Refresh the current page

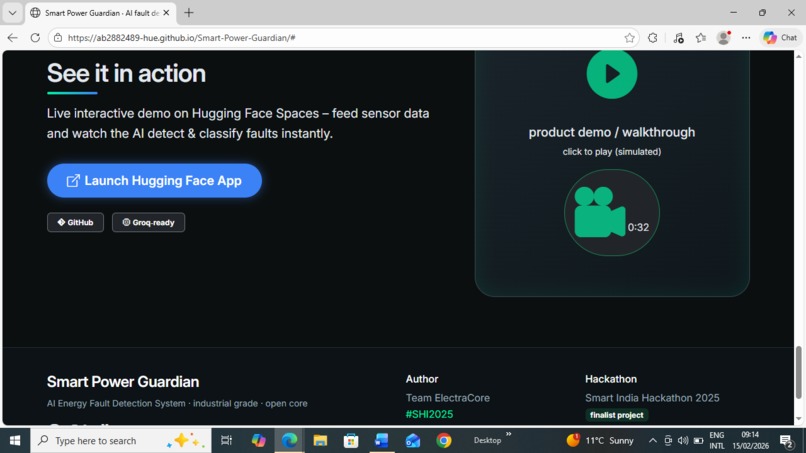[35, 38]
